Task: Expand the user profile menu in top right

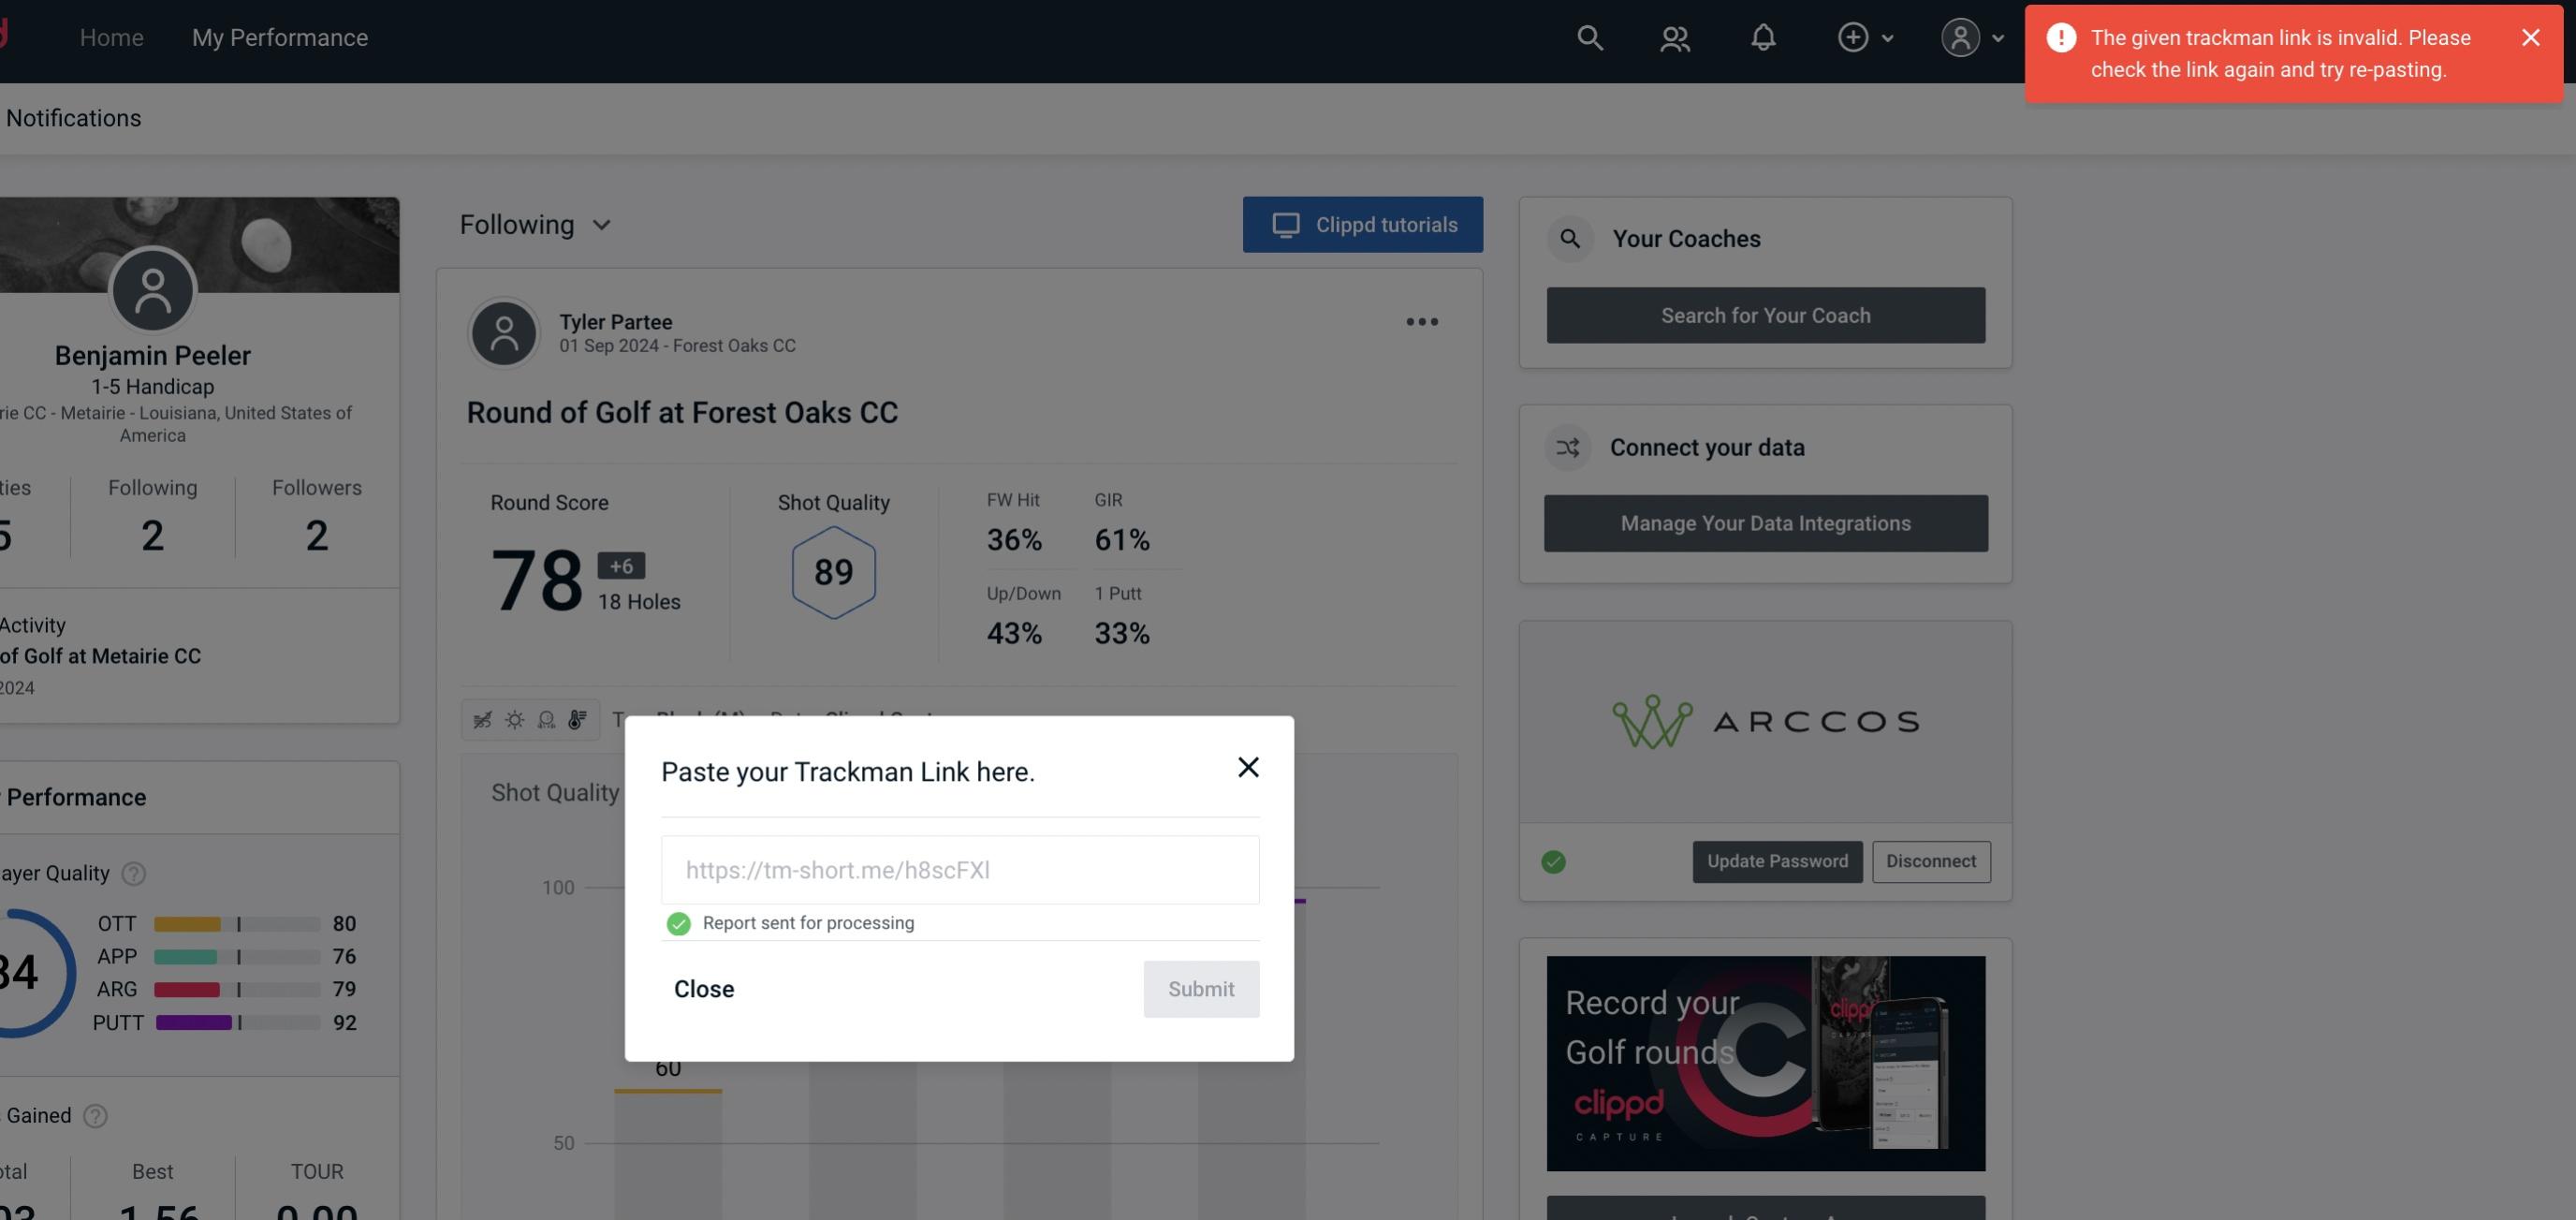Action: point(1969,37)
